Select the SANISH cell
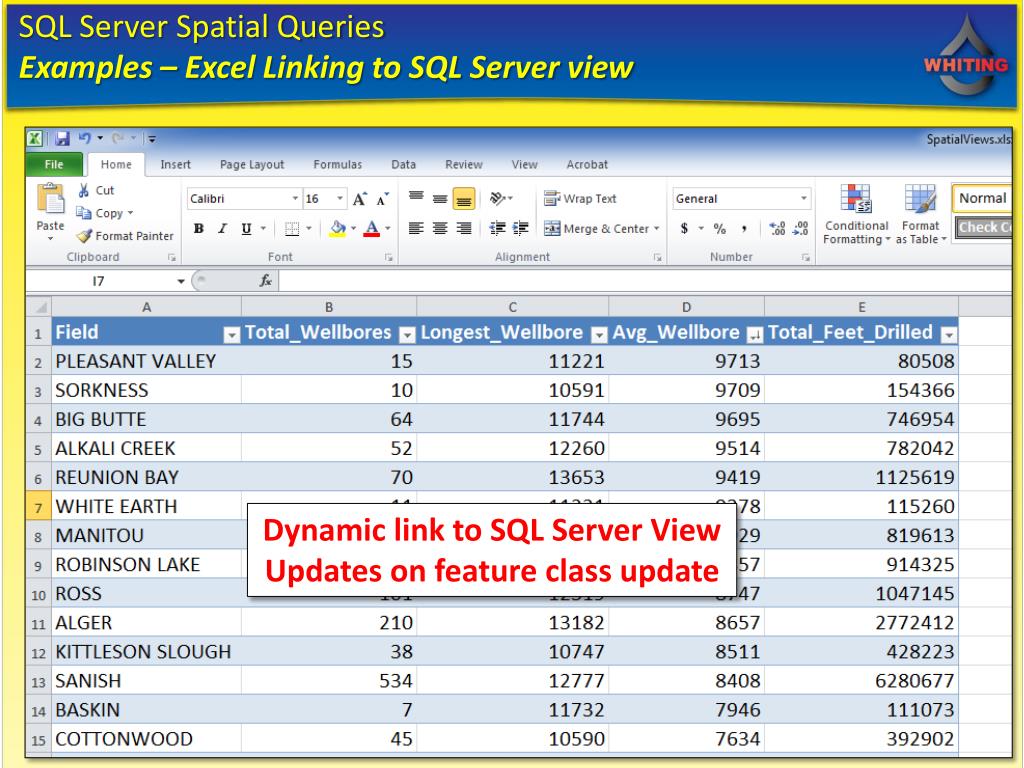The width and height of the screenshot is (1024, 768). [147, 680]
